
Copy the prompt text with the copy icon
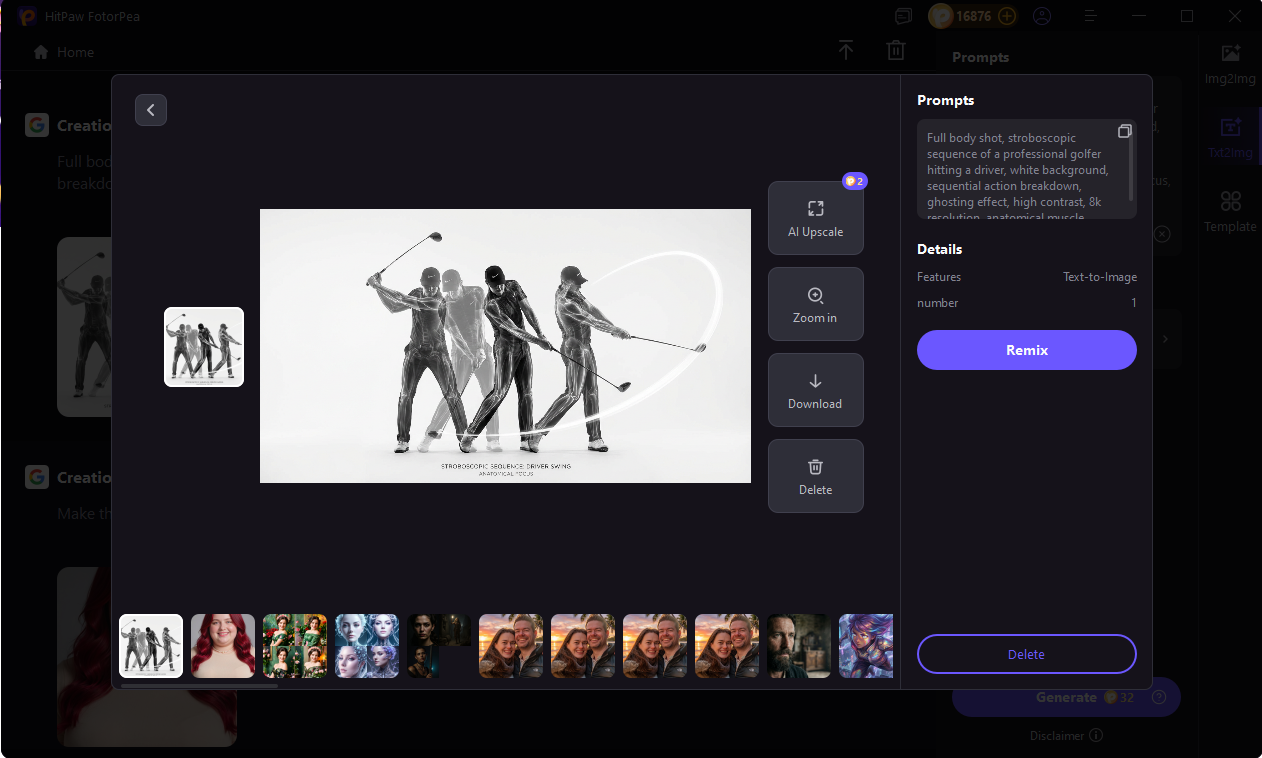1125,131
